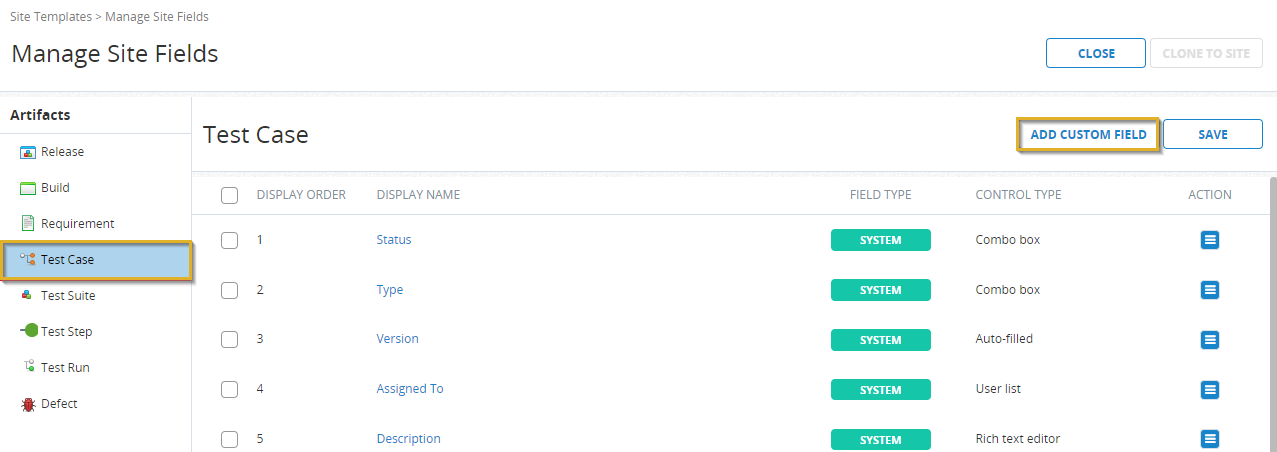1277x452 pixels.
Task: Click the Release artifact icon
Action: [28, 152]
